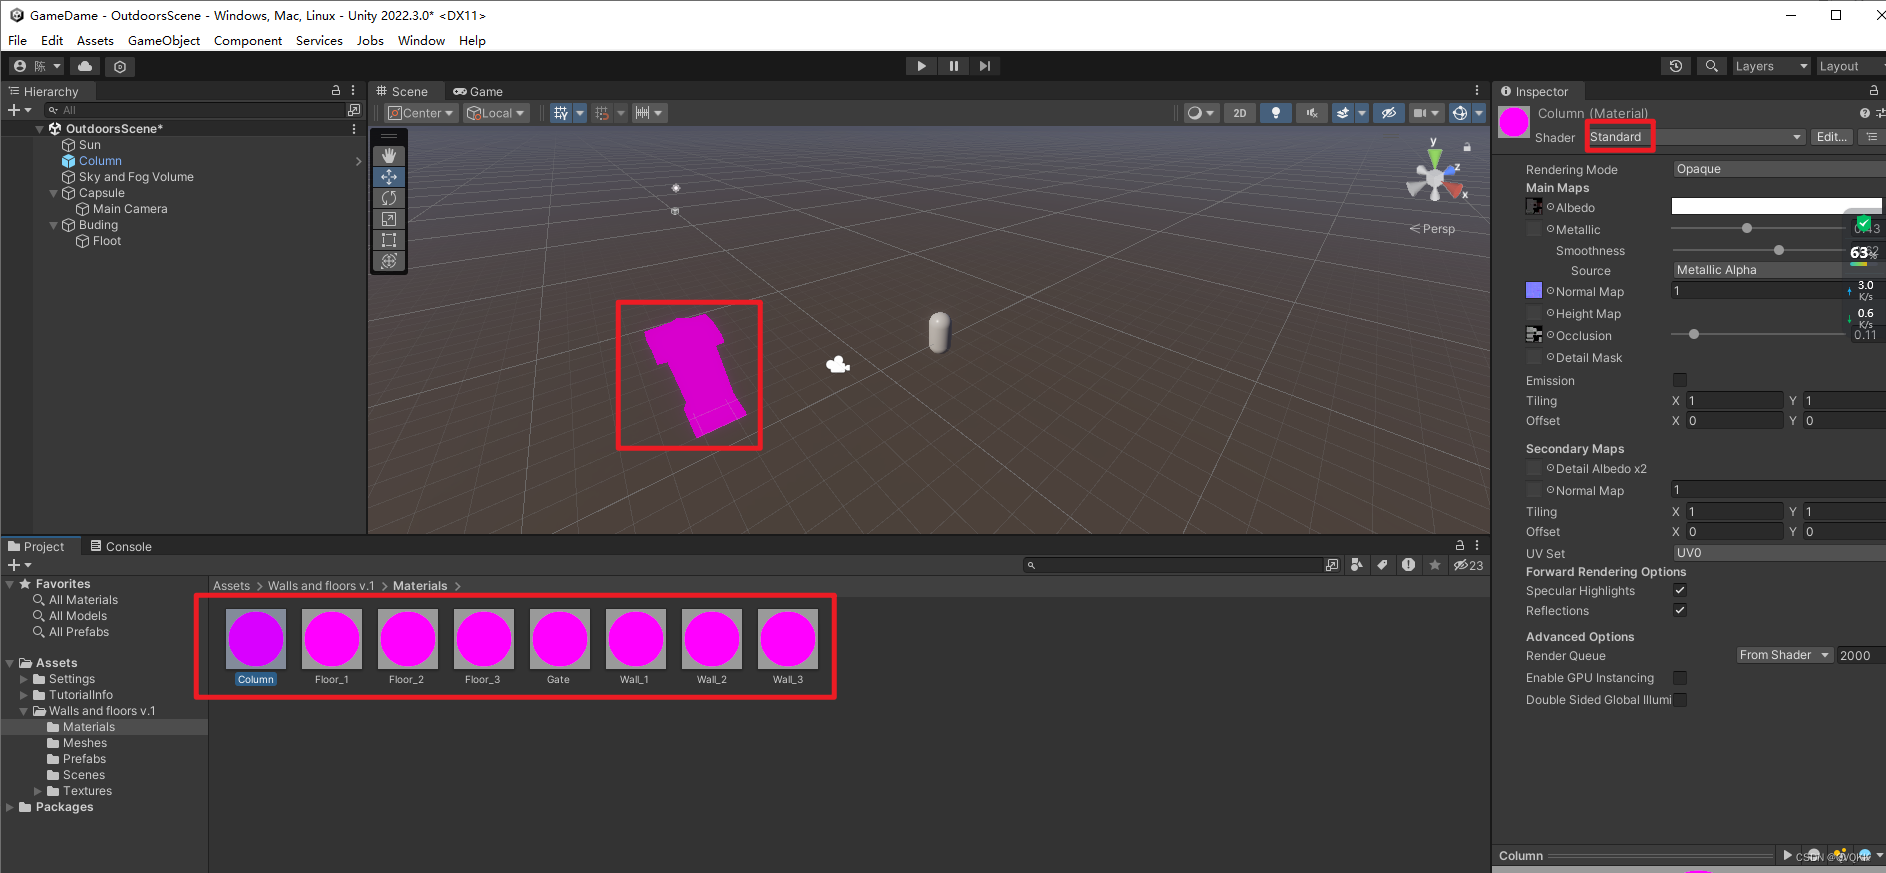This screenshot has width=1886, height=873.
Task: Click Search by Type icon in Project
Action: (x=1356, y=565)
